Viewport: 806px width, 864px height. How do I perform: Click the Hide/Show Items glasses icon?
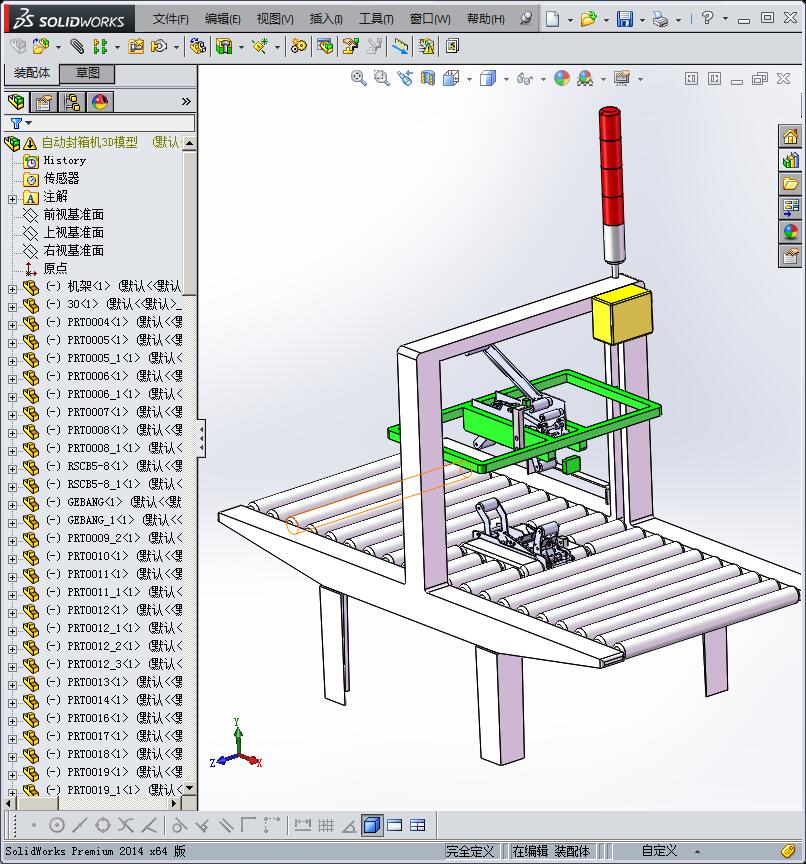click(524, 79)
